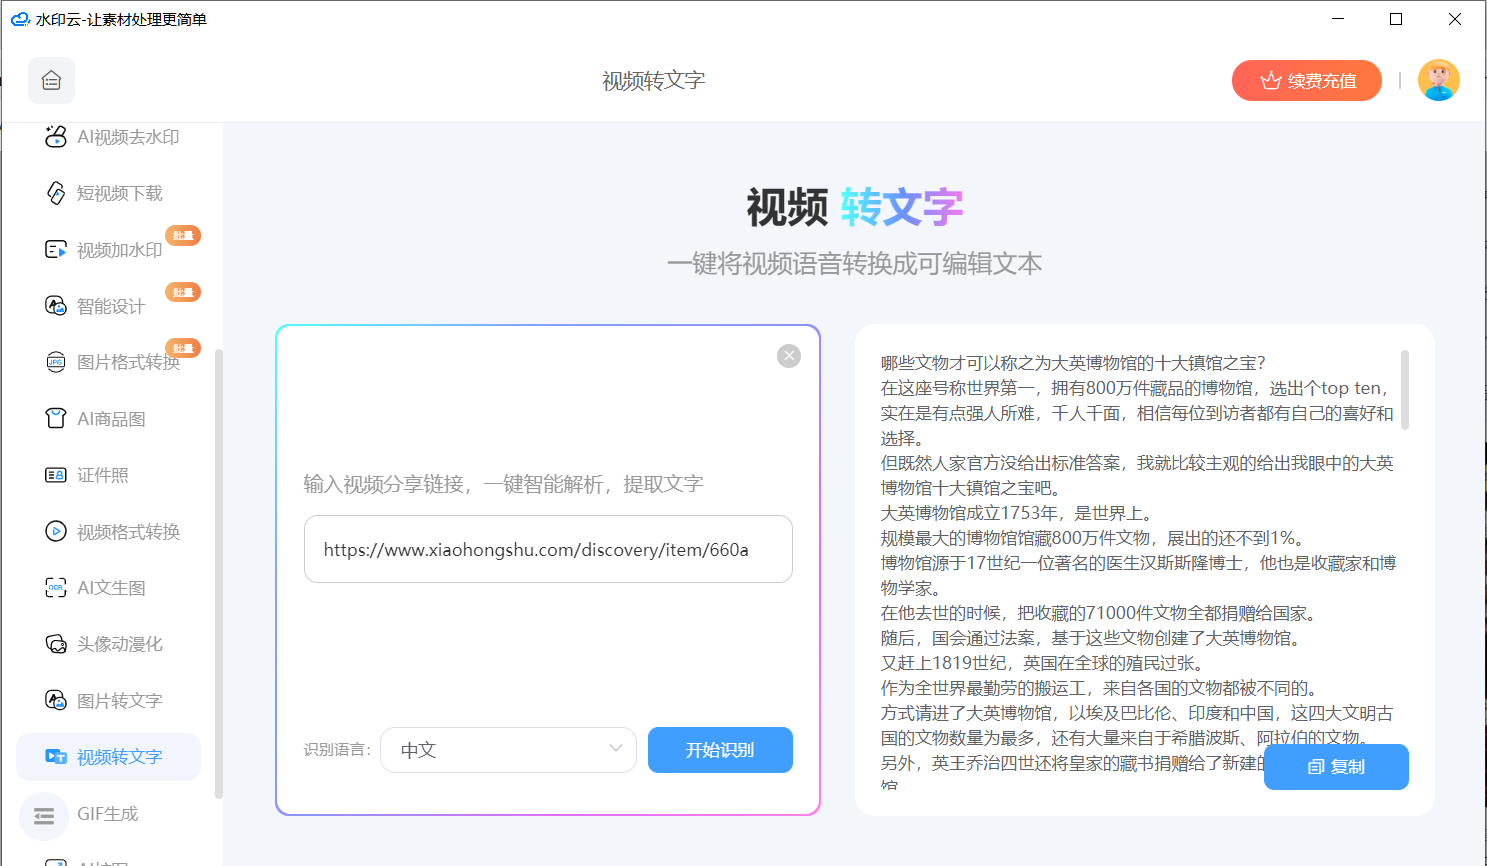Open the 证件照 menu label
Screen dimensions: 1487x866
(x=103, y=475)
